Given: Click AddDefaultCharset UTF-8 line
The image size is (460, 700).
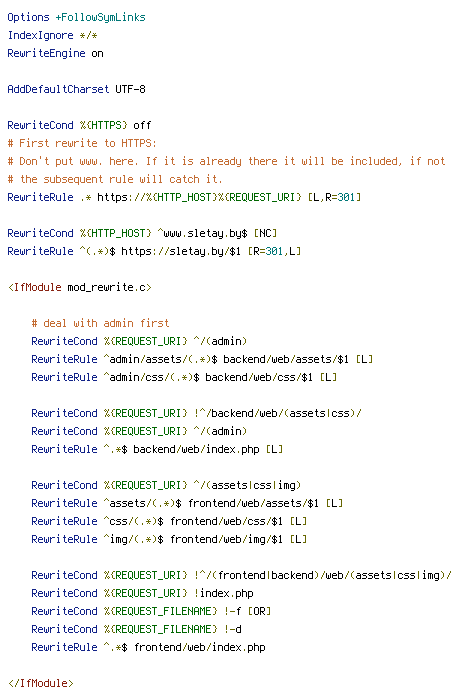Looking at the screenshot, I should (76, 89).
